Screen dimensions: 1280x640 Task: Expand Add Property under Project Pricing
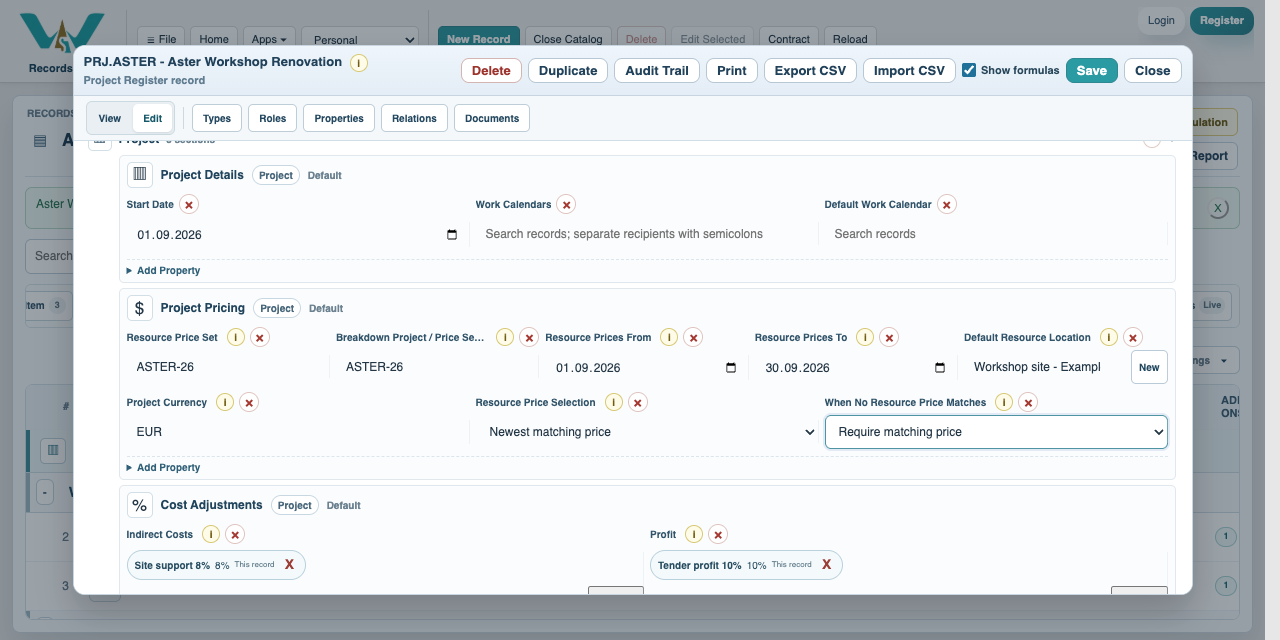point(163,467)
